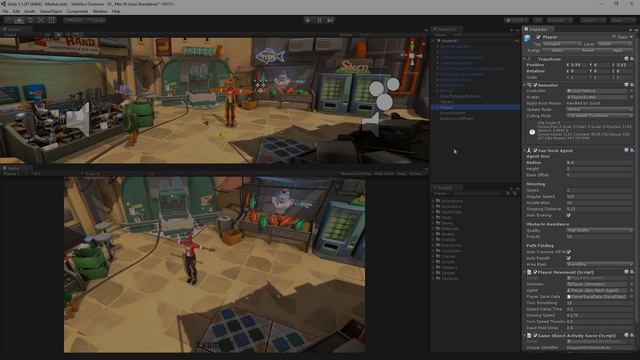Open Obstacle Avoidance Quality dropdown
This screenshot has width=640, height=360.
pos(600,230)
